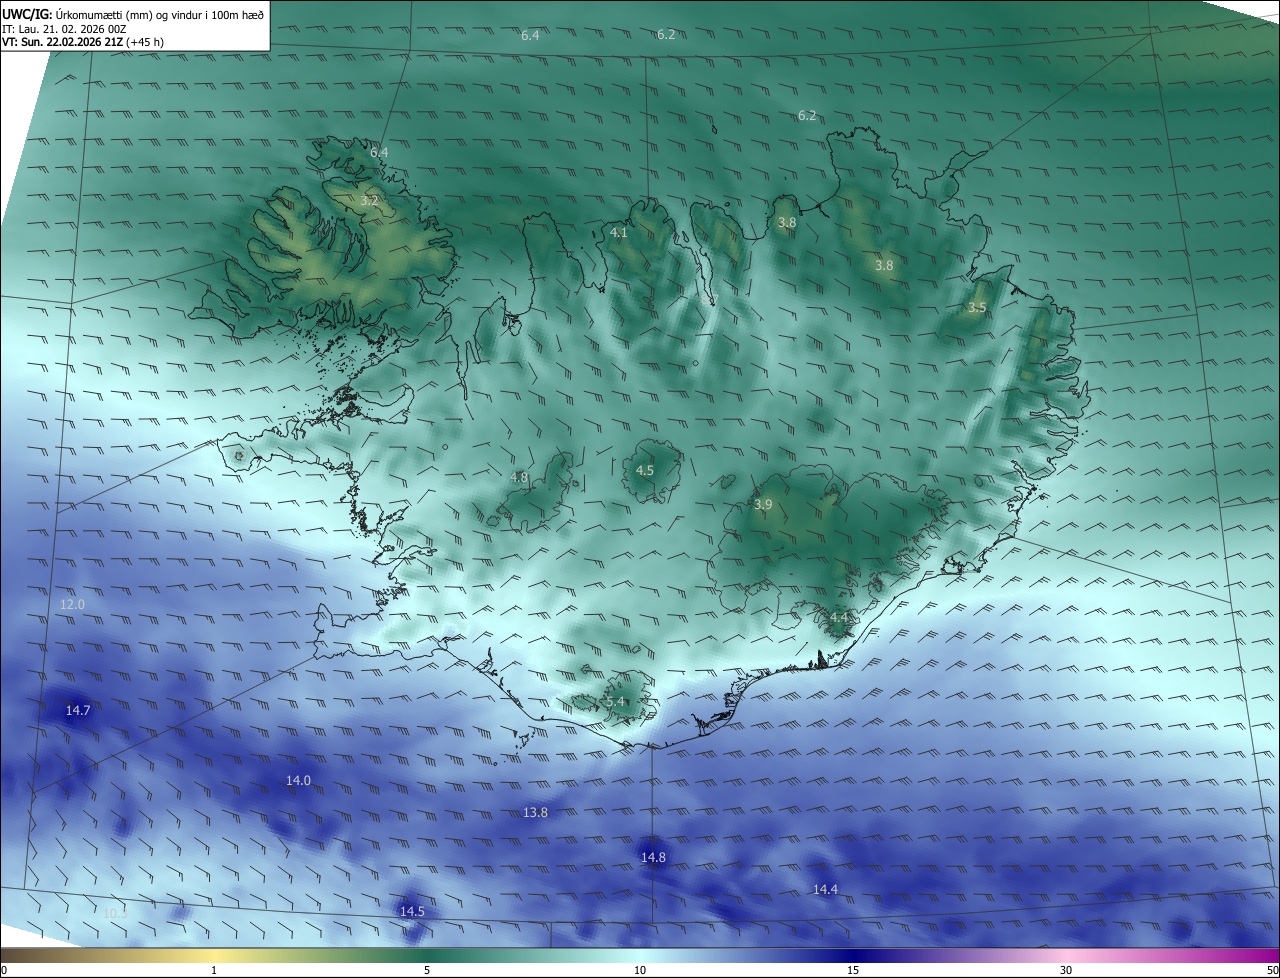Click the 14.0 value over the sea
Screen dimensions: 1280x978
tap(298, 781)
